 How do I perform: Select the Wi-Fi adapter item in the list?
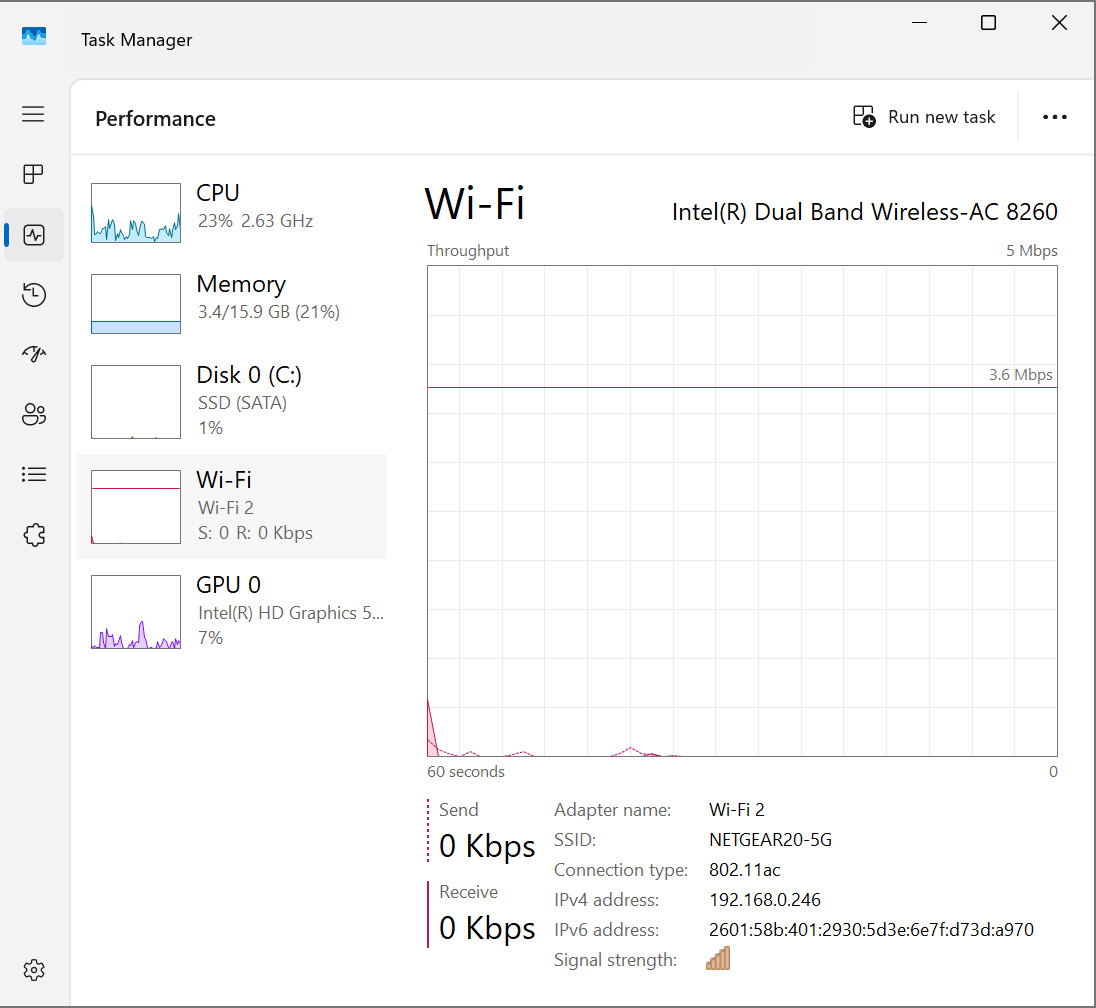click(231, 507)
